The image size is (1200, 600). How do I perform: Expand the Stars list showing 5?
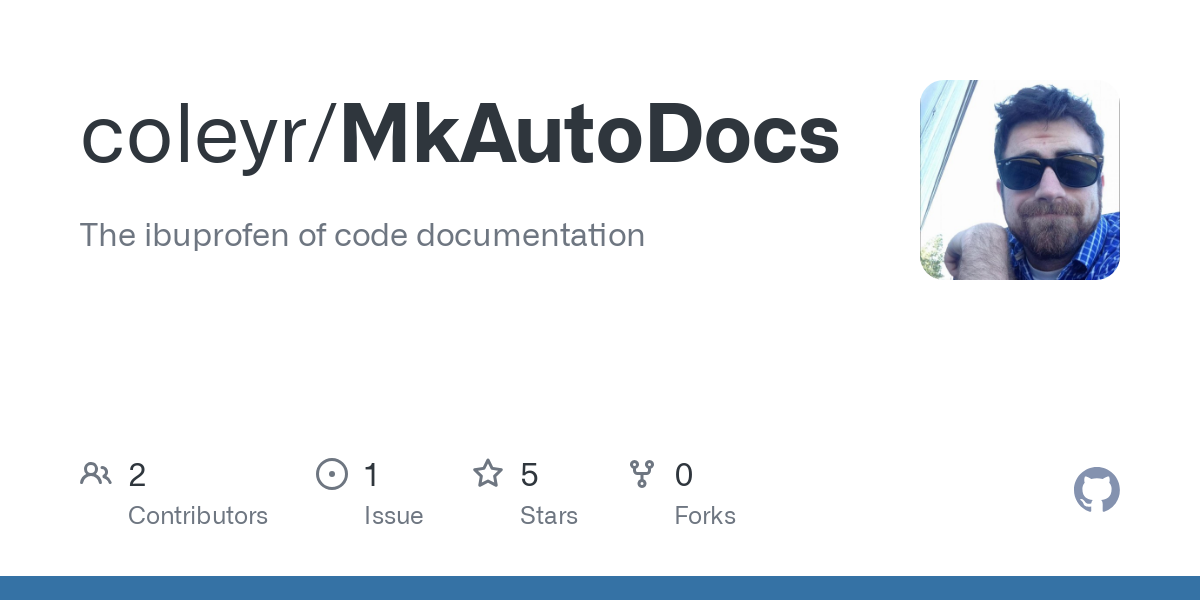[x=529, y=475]
